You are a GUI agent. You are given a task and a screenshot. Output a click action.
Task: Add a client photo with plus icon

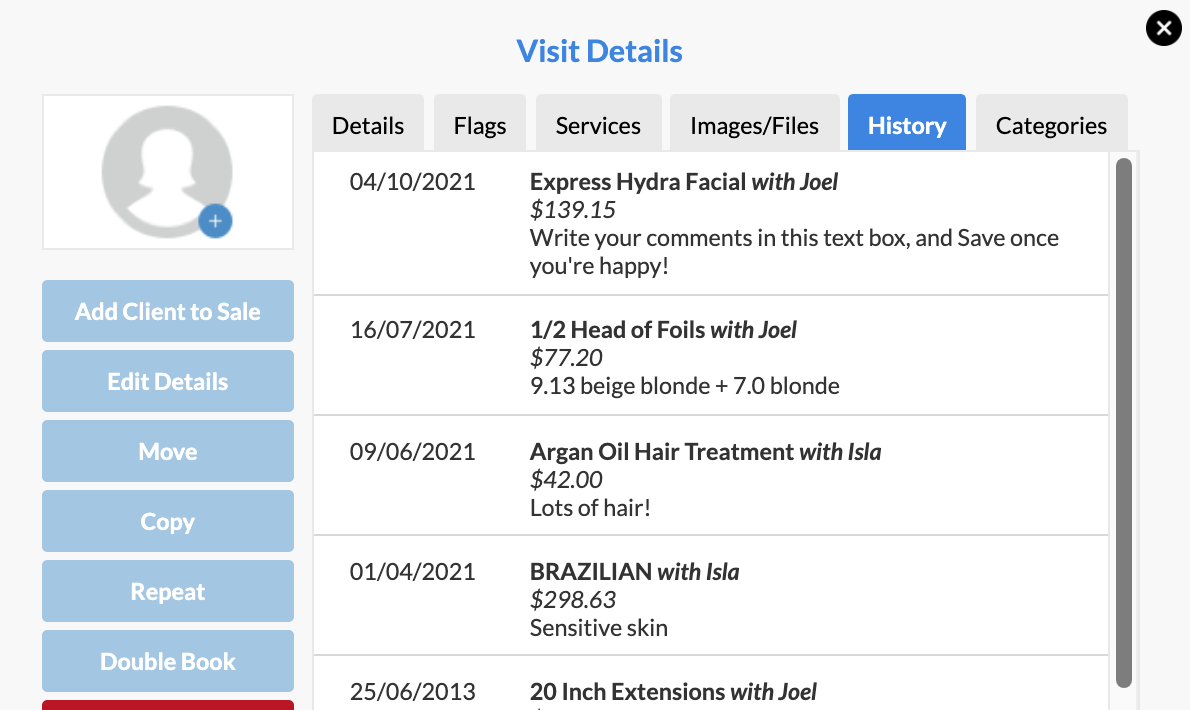coord(216,221)
